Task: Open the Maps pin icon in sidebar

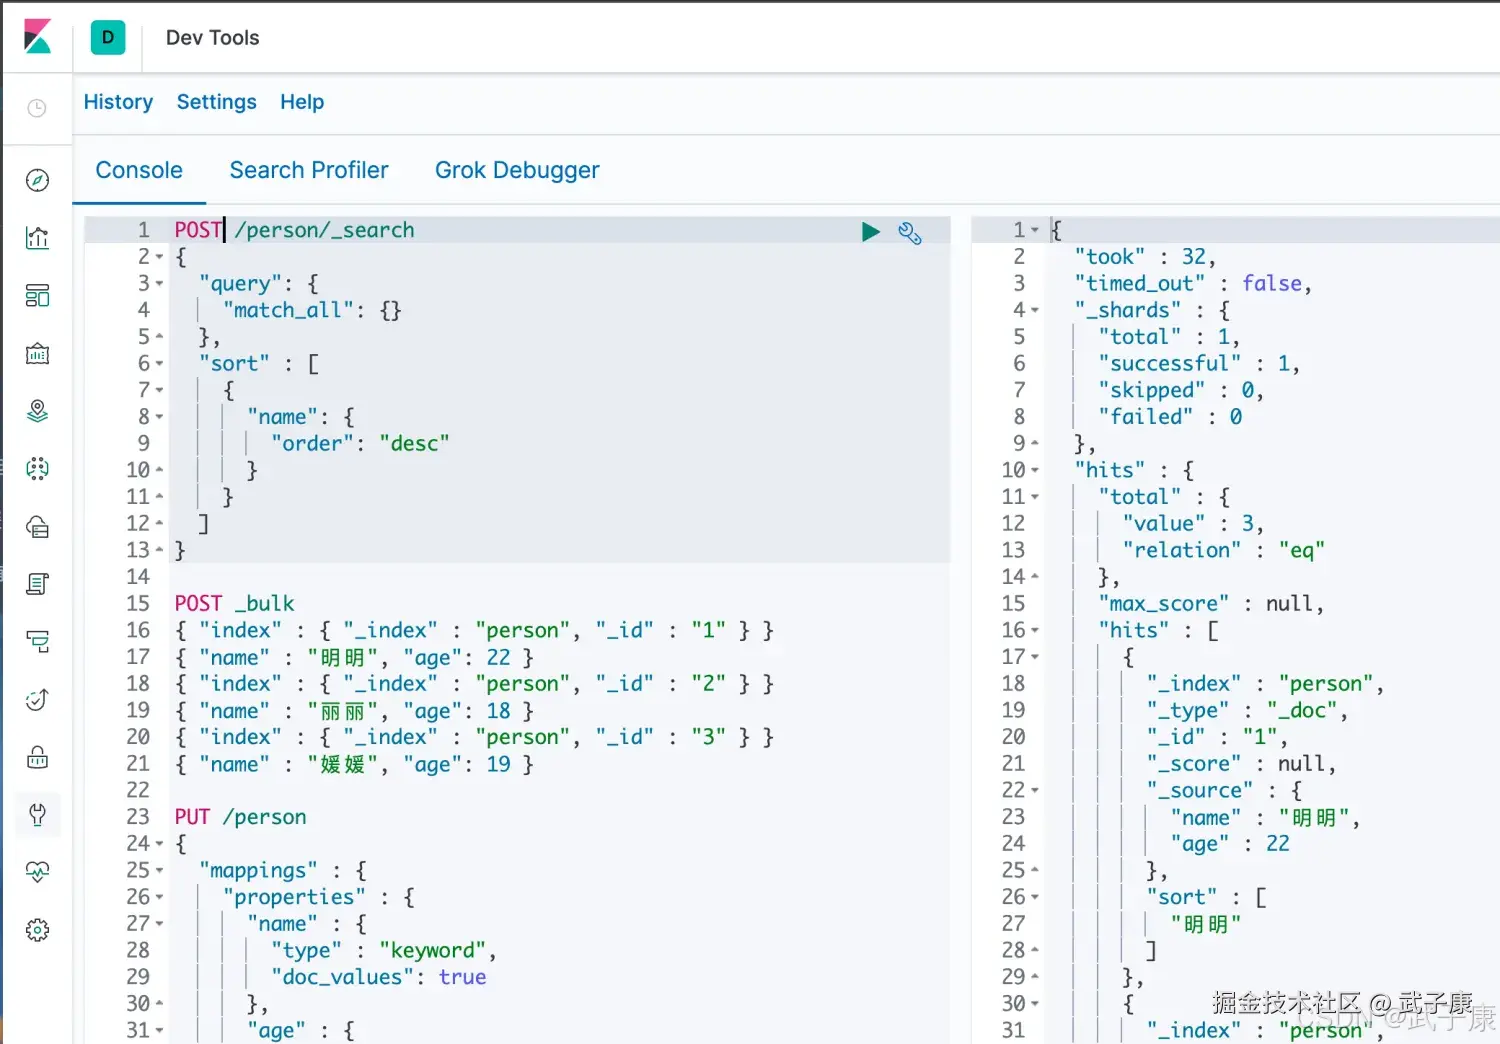Action: point(37,411)
